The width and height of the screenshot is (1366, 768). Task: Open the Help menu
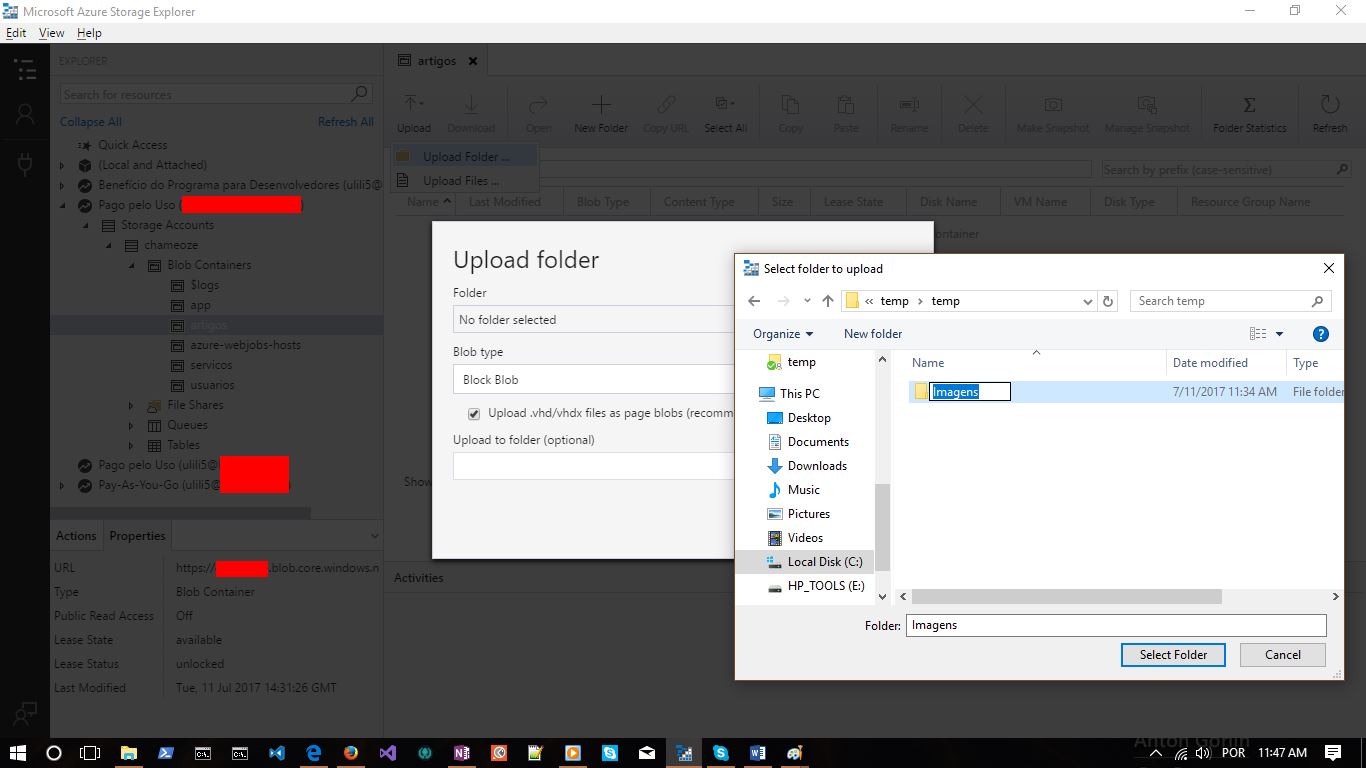(x=89, y=33)
